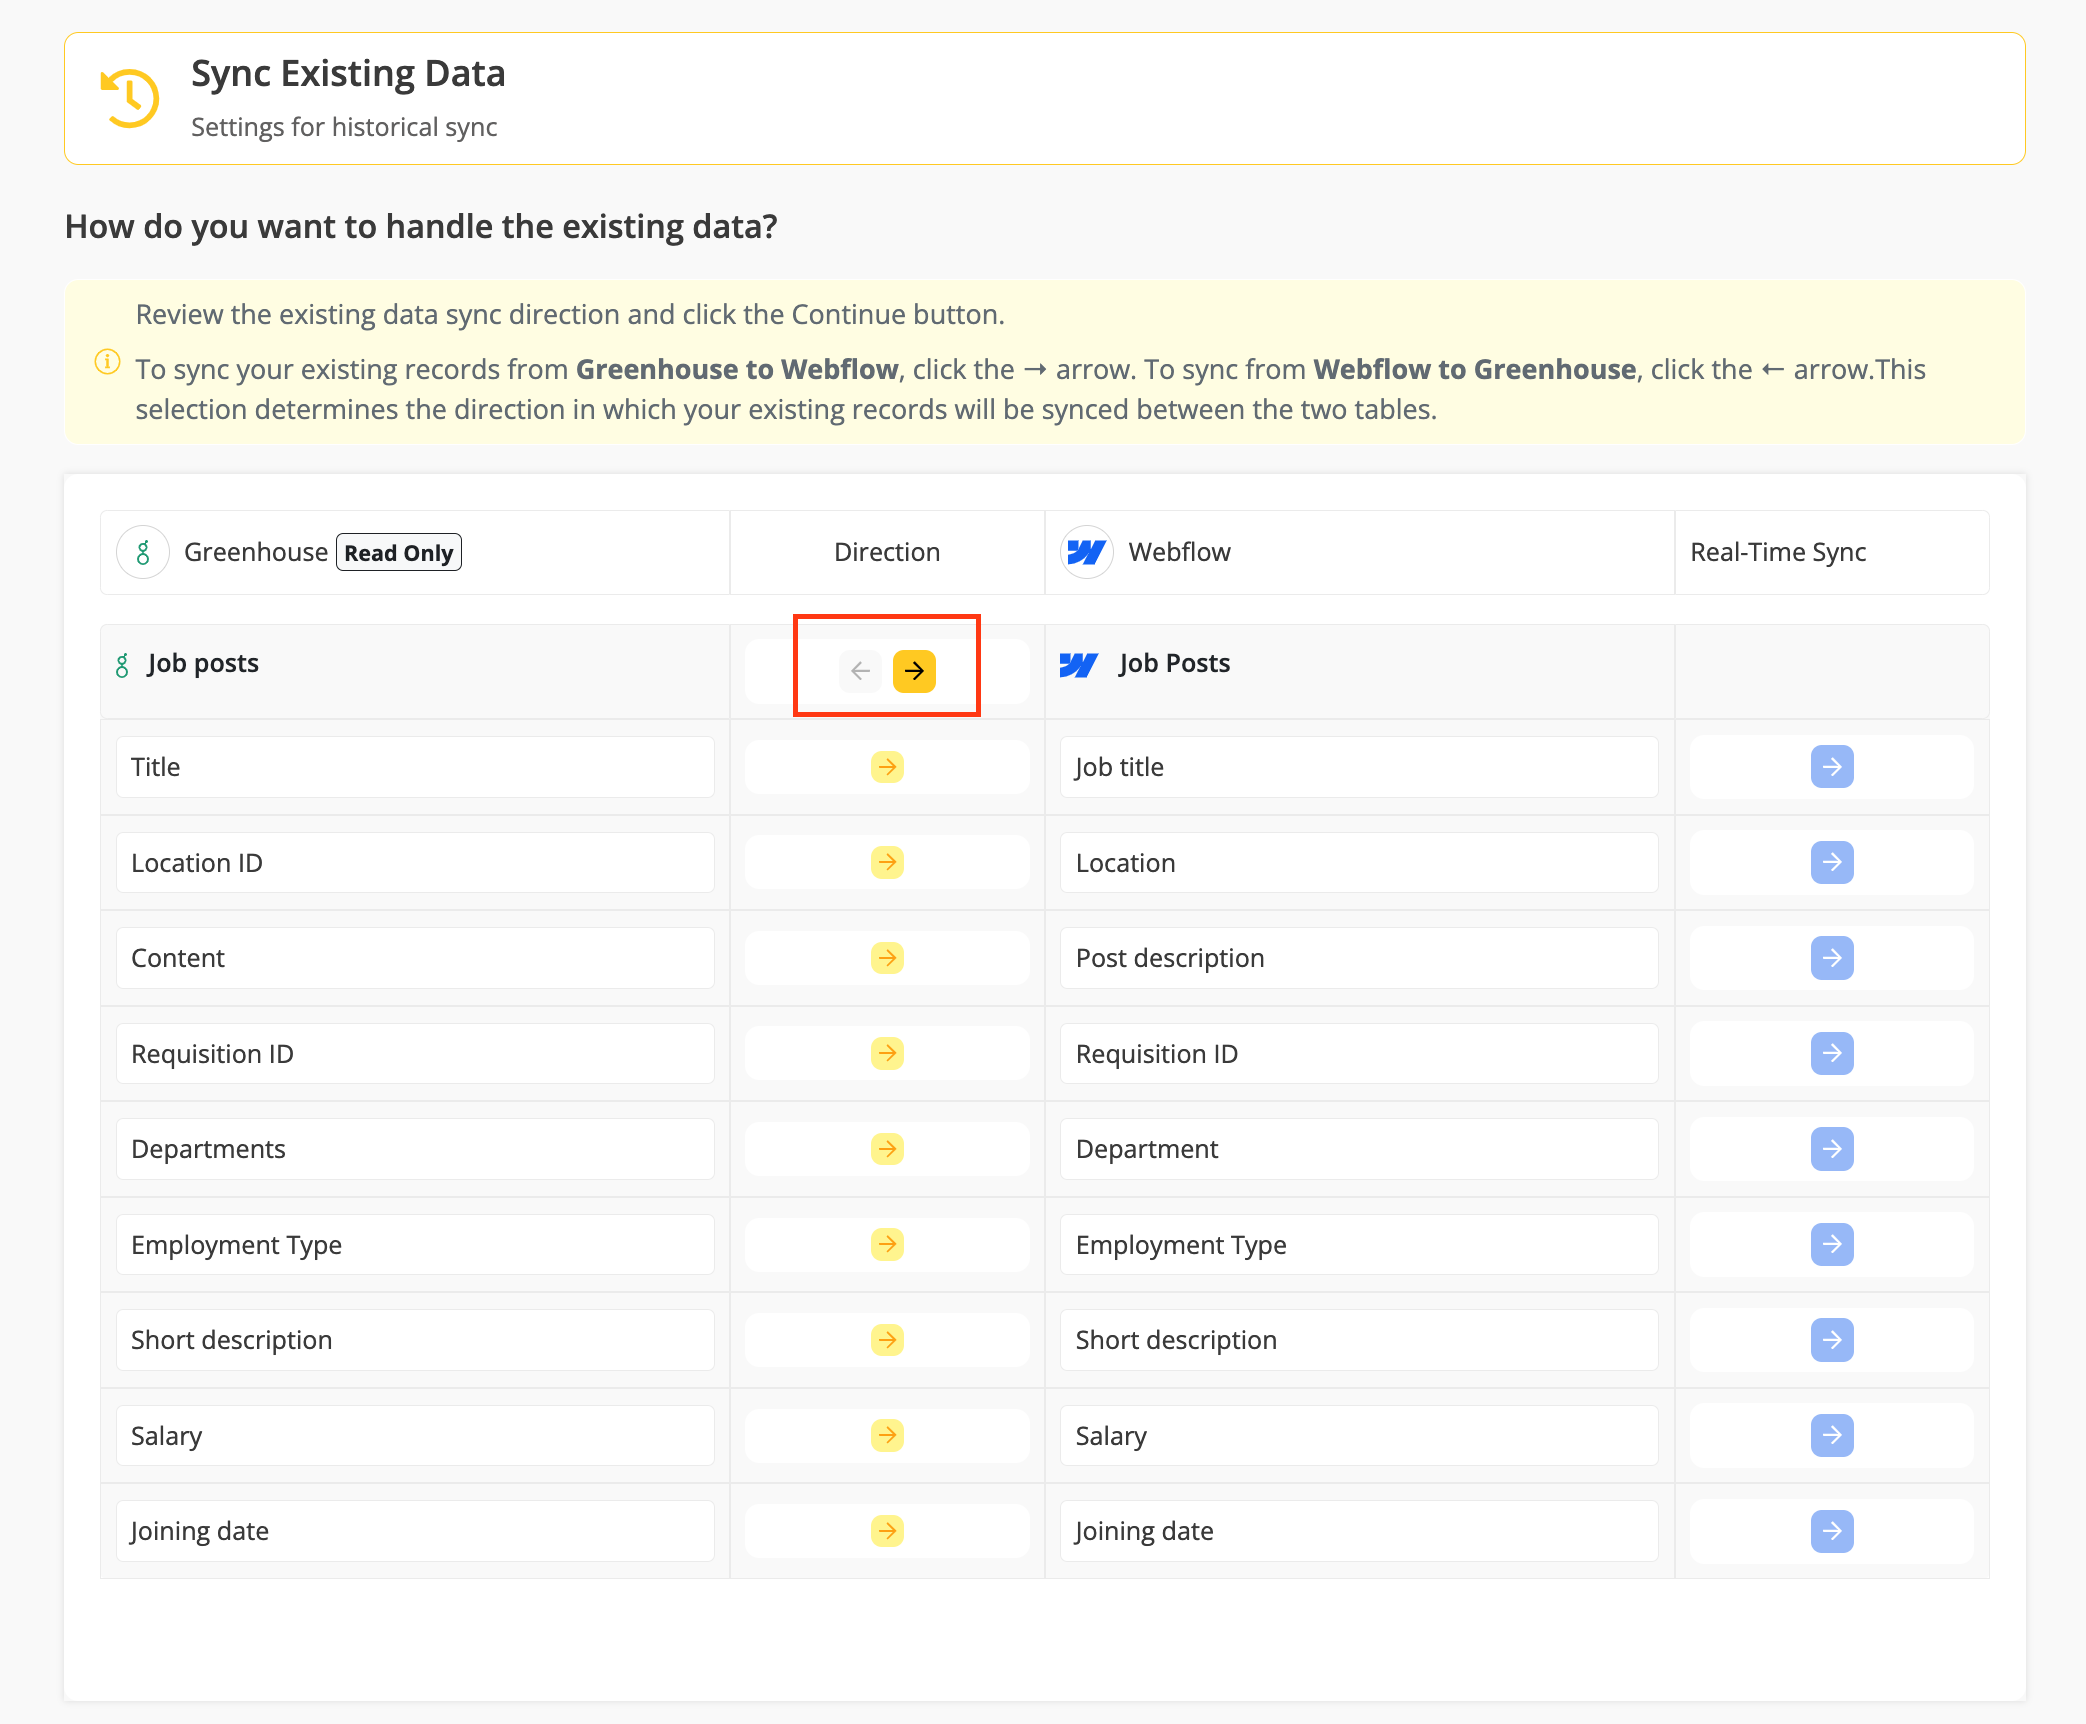Click the yellow direction arrow in Joining date row

(x=887, y=1531)
